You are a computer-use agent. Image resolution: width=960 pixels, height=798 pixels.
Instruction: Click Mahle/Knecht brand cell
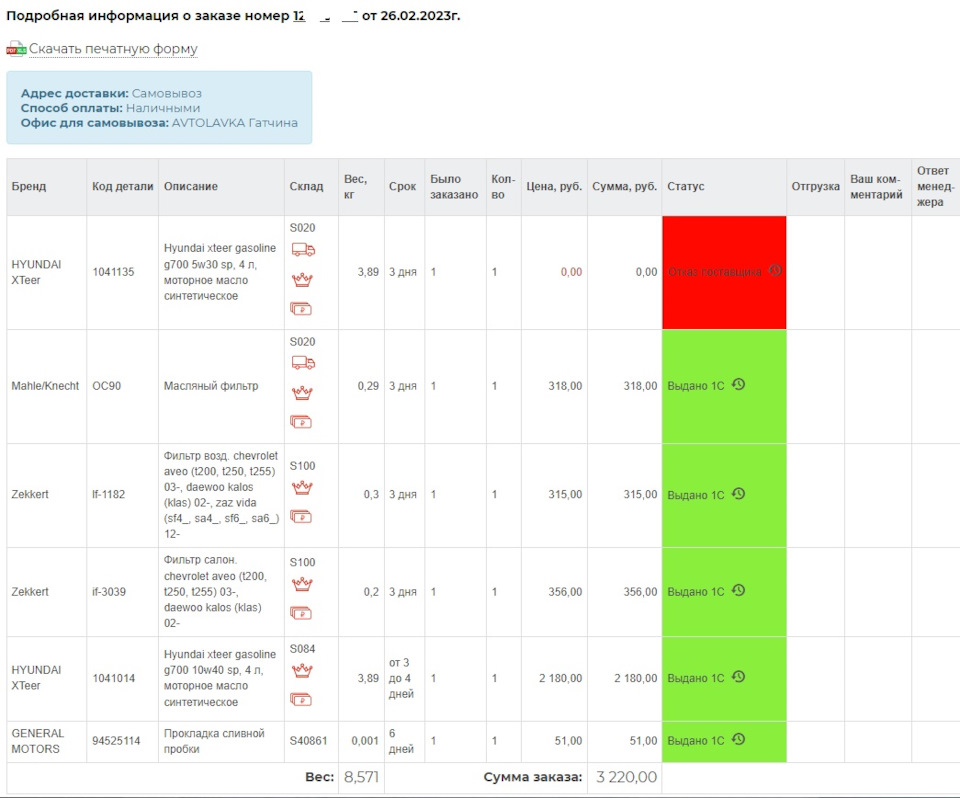pyautogui.click(x=45, y=386)
